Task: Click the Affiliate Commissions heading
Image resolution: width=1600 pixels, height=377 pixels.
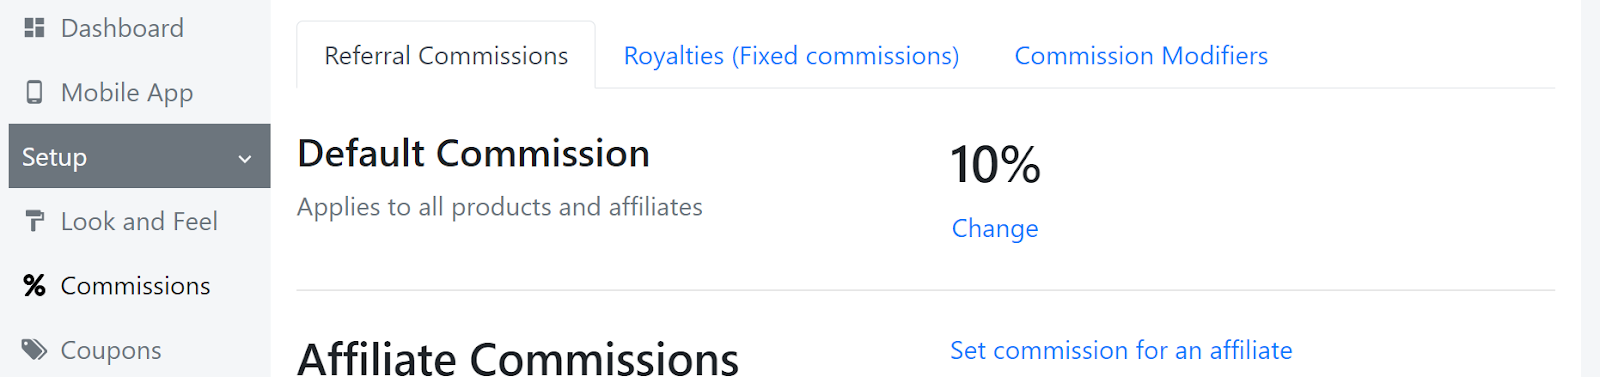Action: click(518, 358)
